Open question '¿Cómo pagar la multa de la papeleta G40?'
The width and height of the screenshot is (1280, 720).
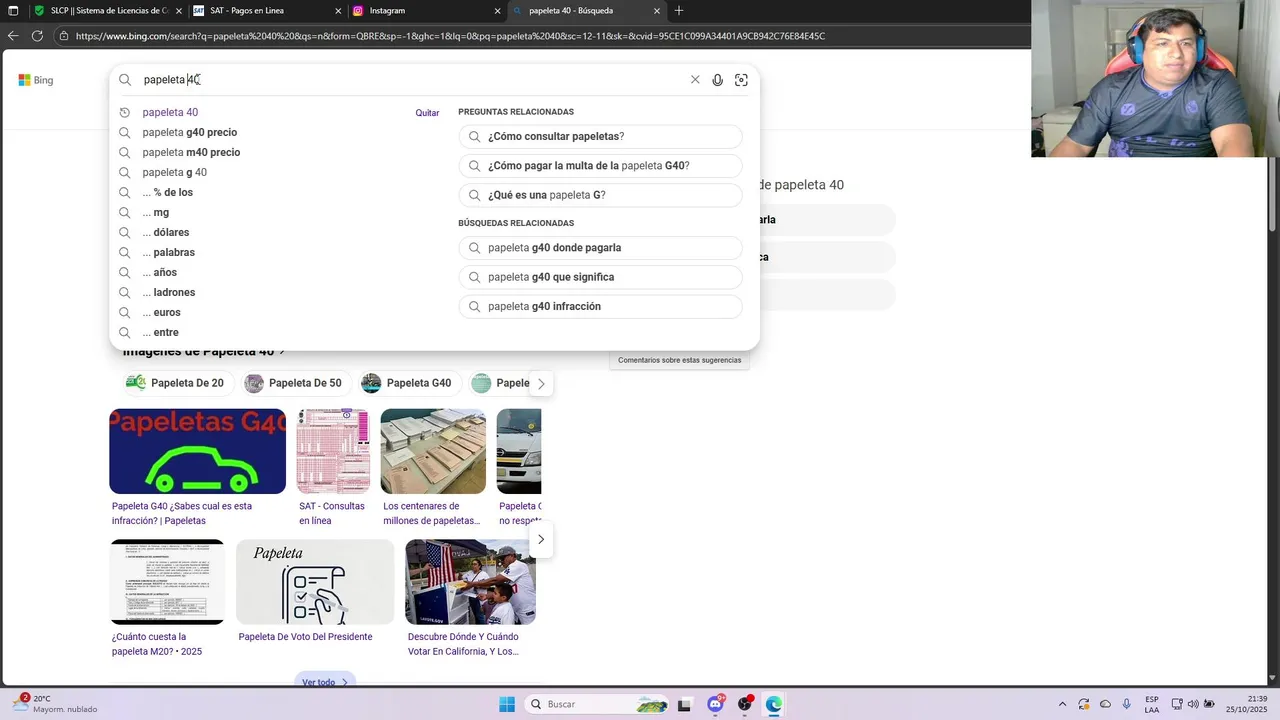coord(600,166)
